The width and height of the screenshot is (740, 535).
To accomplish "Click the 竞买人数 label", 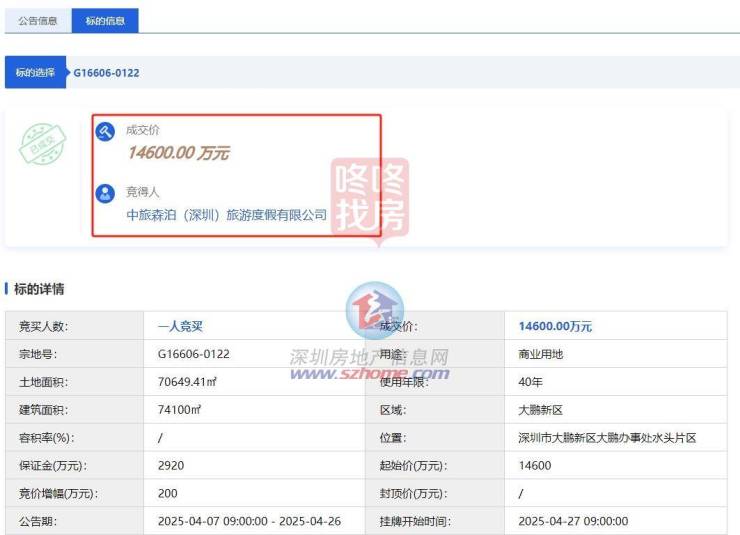I will click(43, 326).
